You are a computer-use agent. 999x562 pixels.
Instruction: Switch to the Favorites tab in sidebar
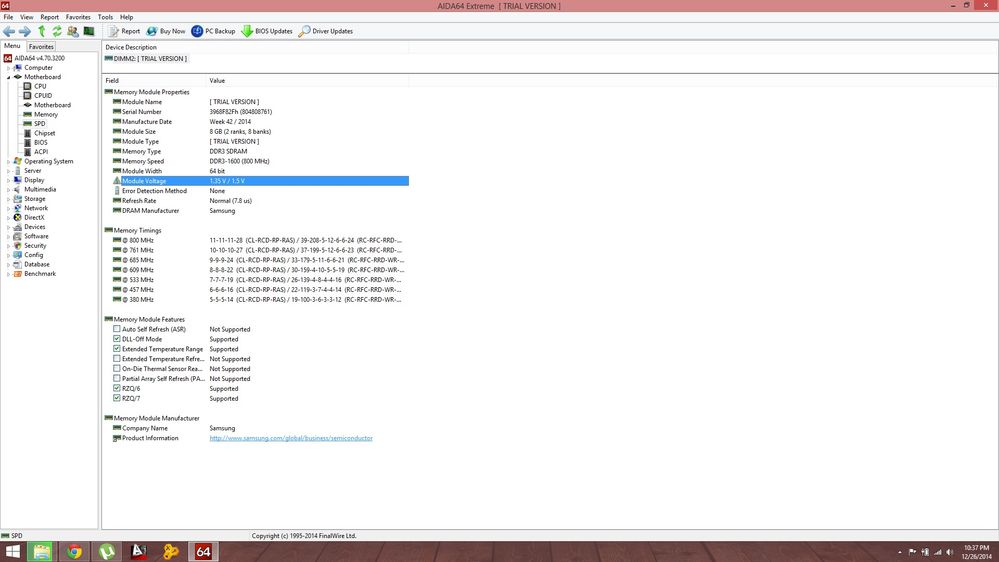coord(41,47)
